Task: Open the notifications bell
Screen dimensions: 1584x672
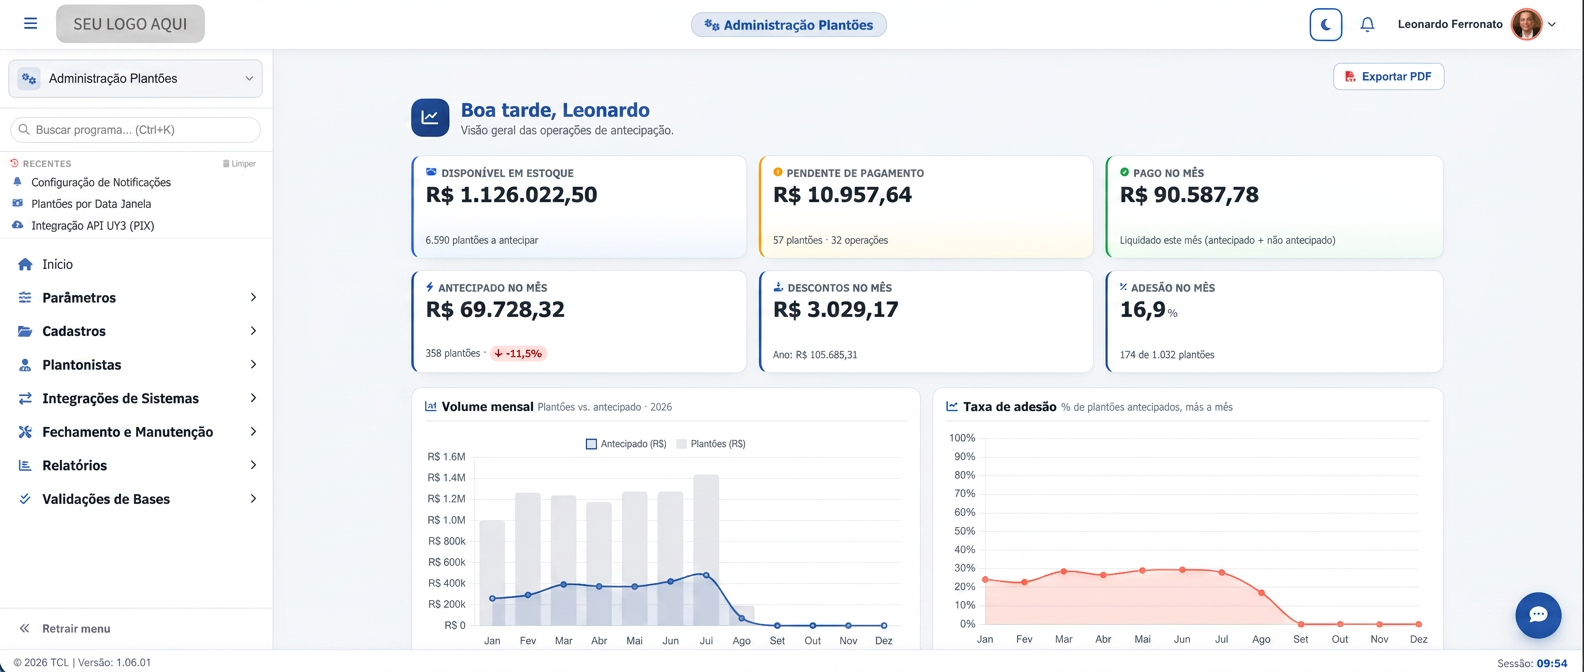Action: tap(1367, 25)
